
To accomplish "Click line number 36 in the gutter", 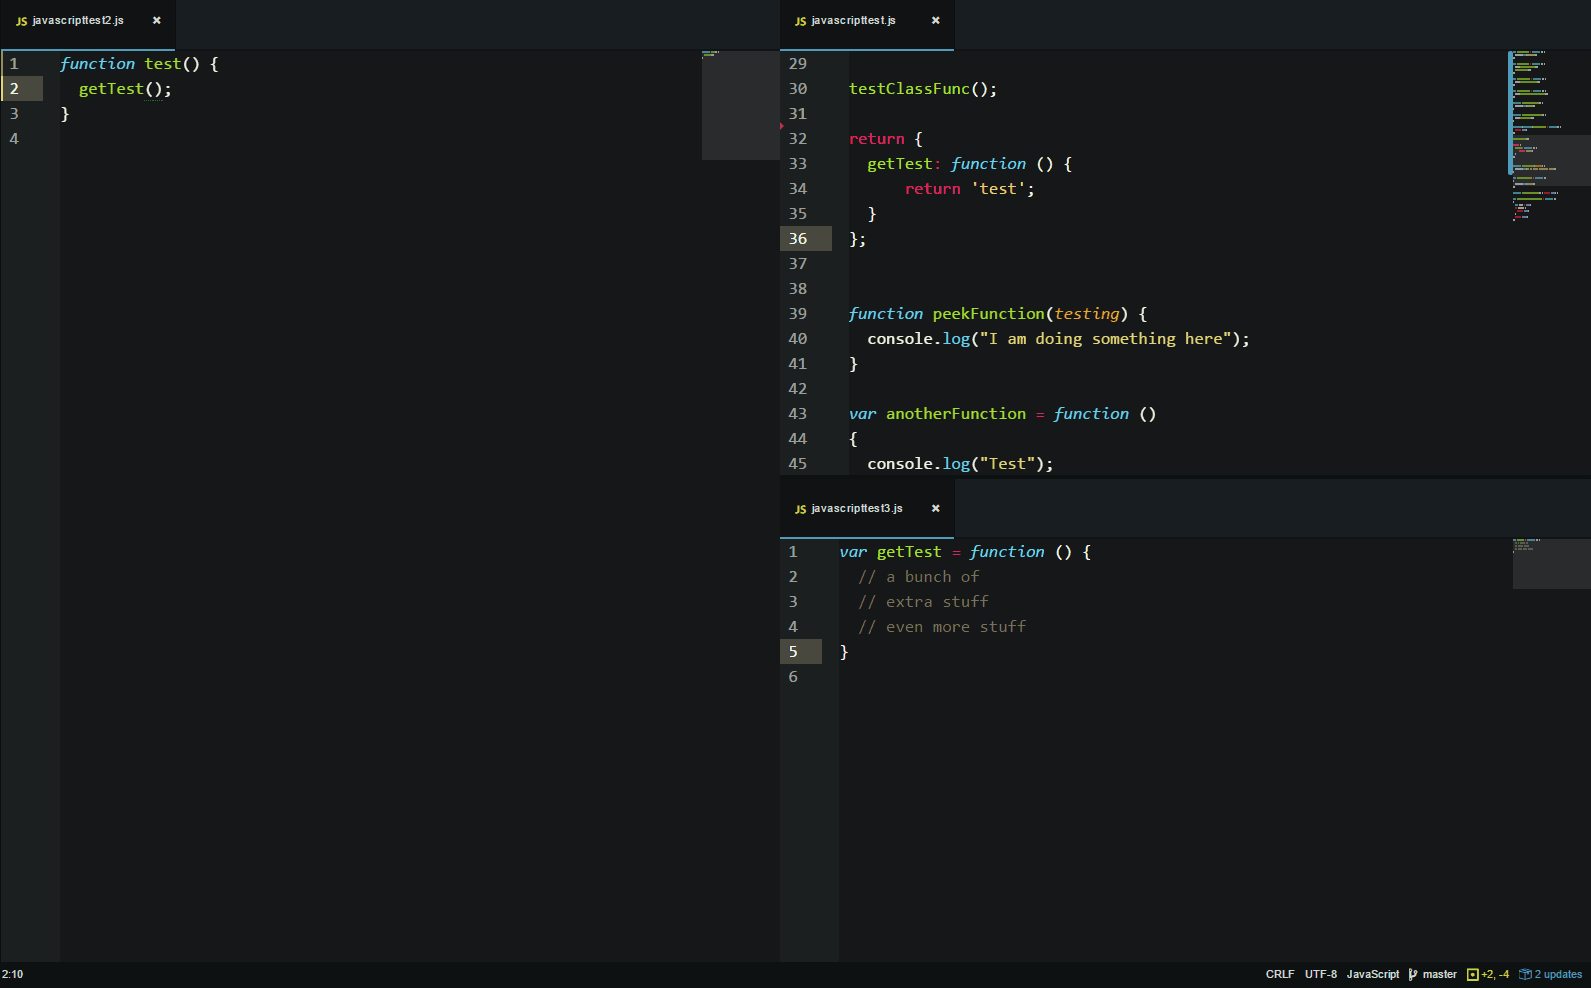I will coord(798,239).
